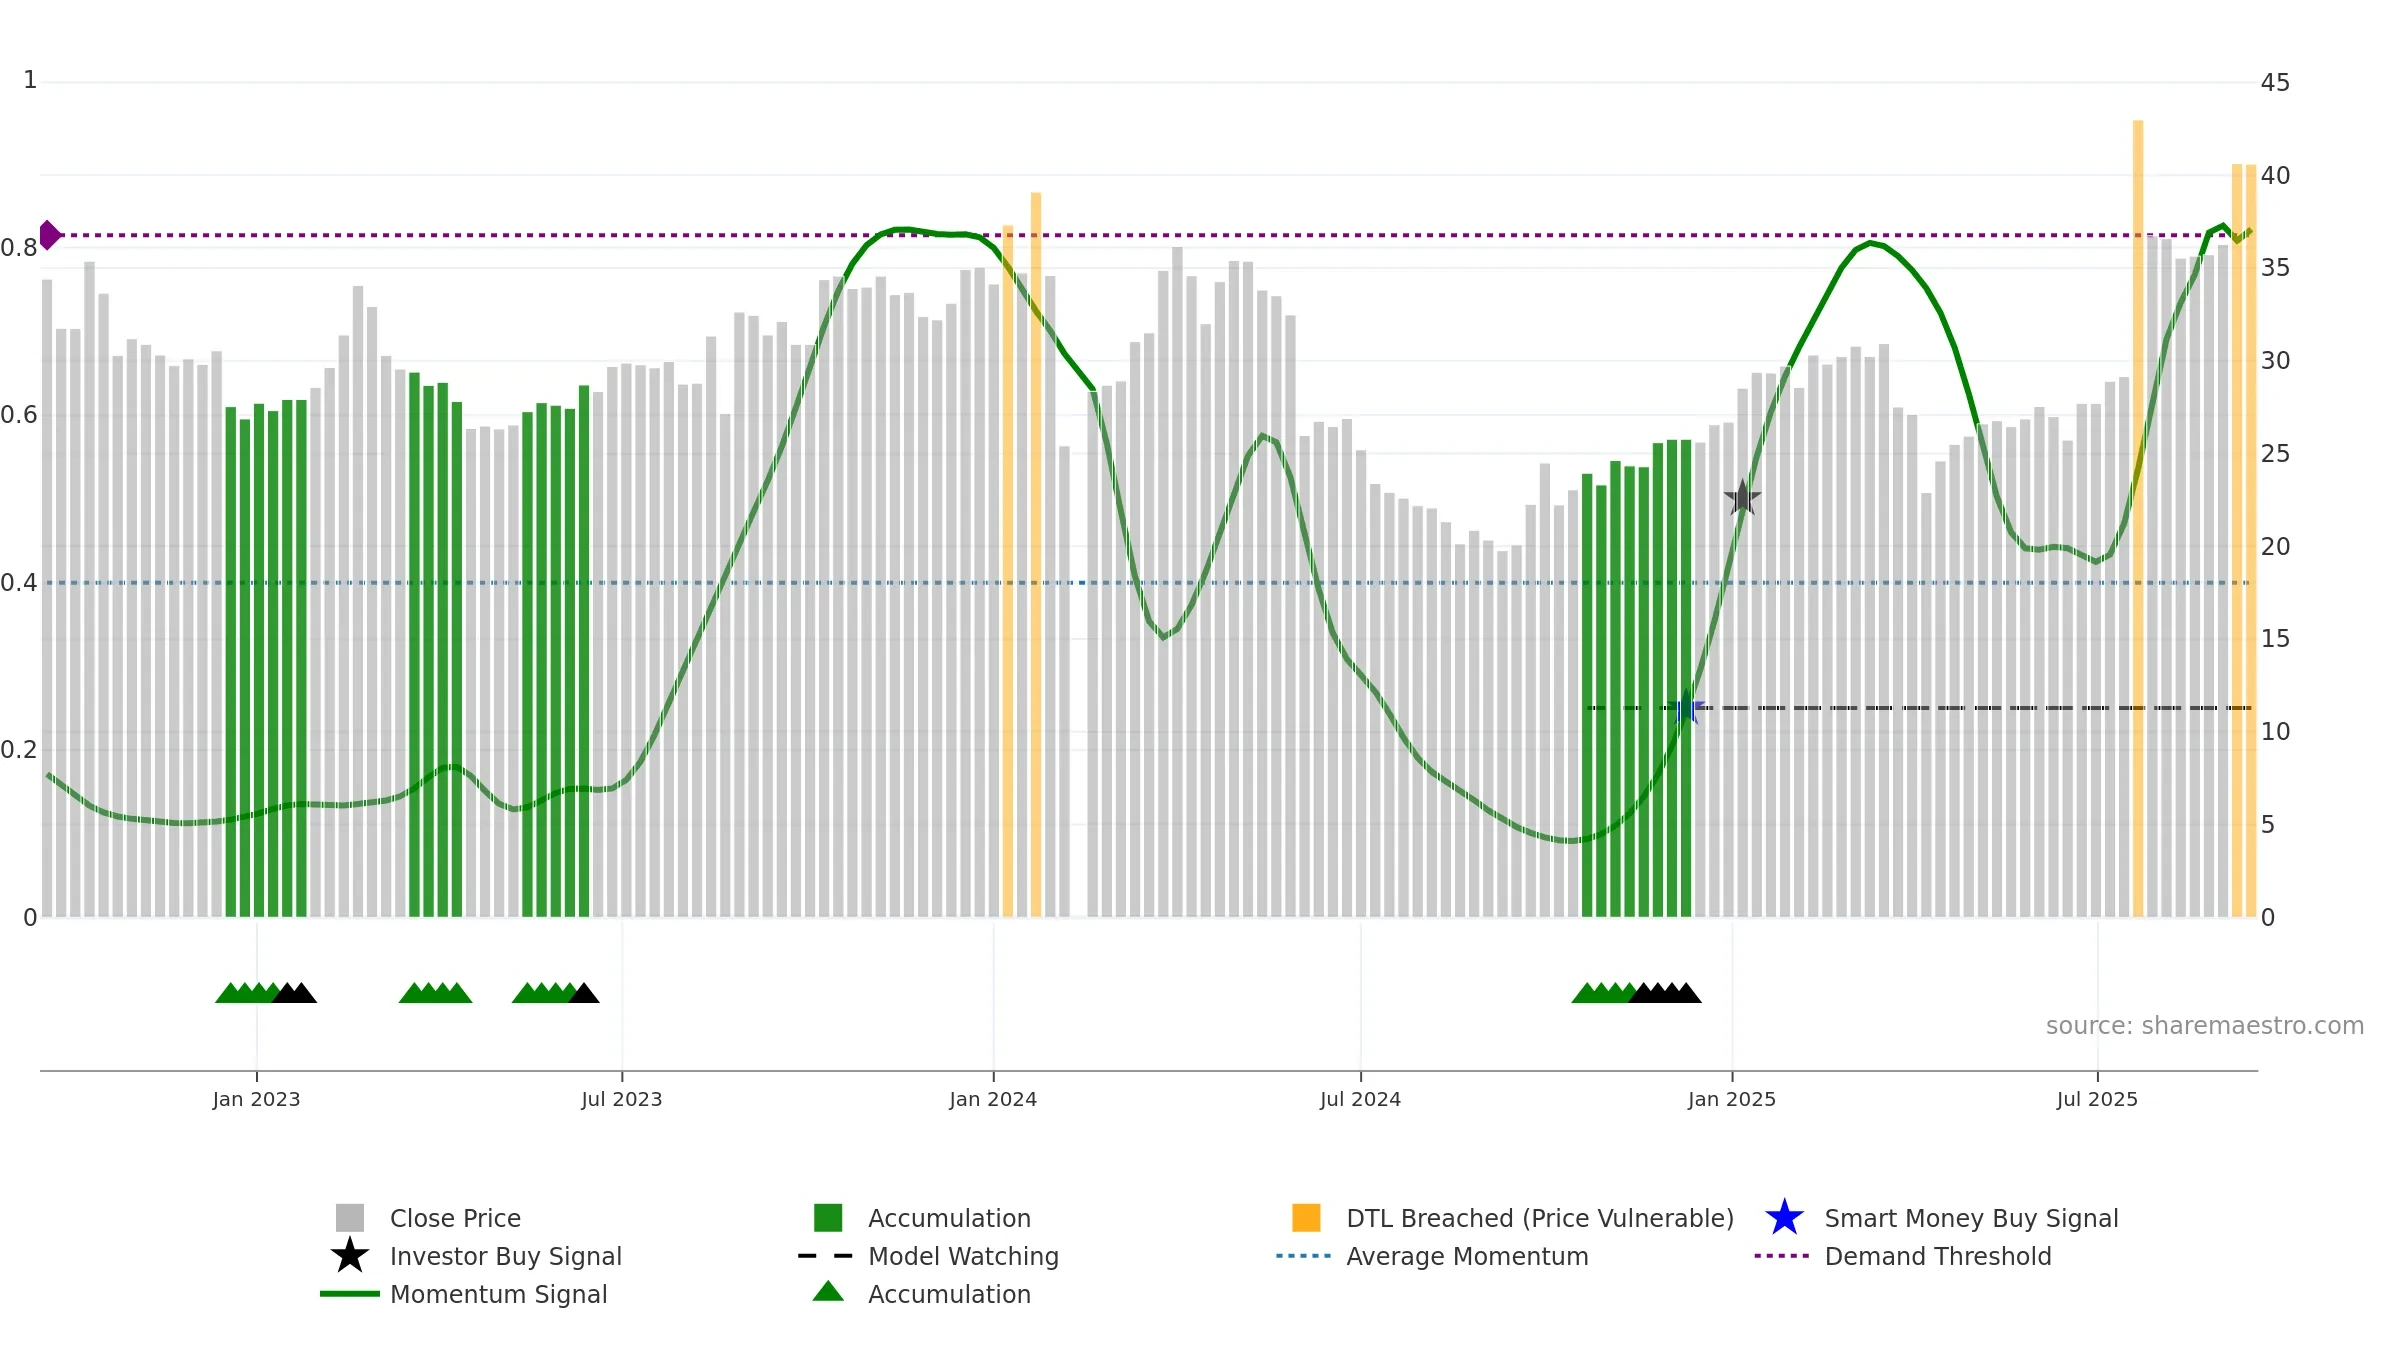Click the Jul 2023 axis label

(622, 1099)
